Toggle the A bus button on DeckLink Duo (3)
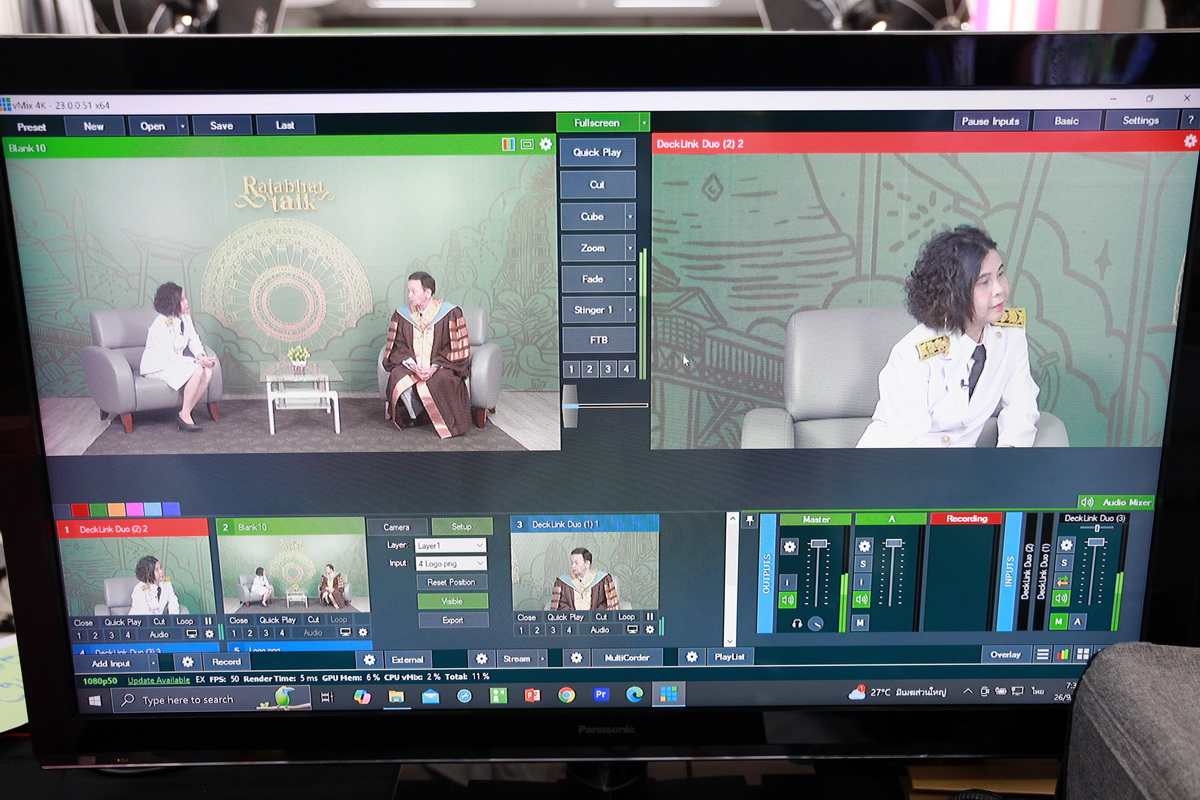This screenshot has width=1200, height=800. 1078,622
